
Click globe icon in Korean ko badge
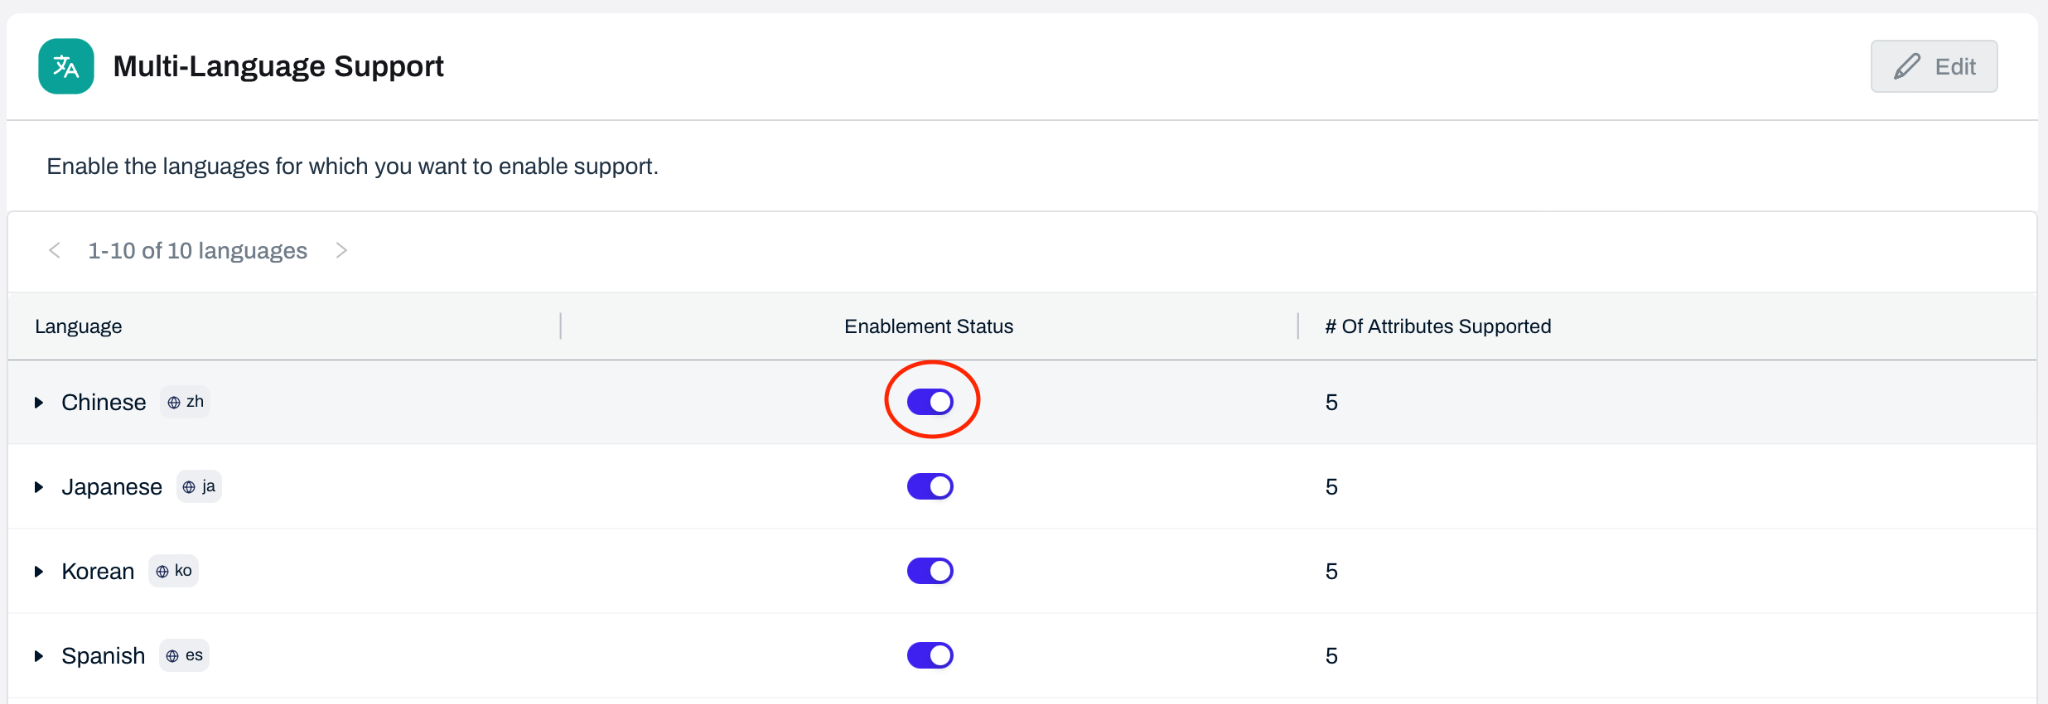click(x=162, y=572)
